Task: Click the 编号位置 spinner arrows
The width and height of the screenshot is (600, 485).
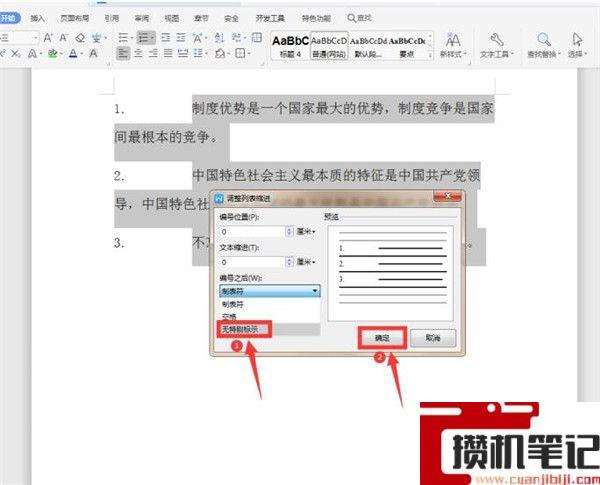Action: [290, 232]
